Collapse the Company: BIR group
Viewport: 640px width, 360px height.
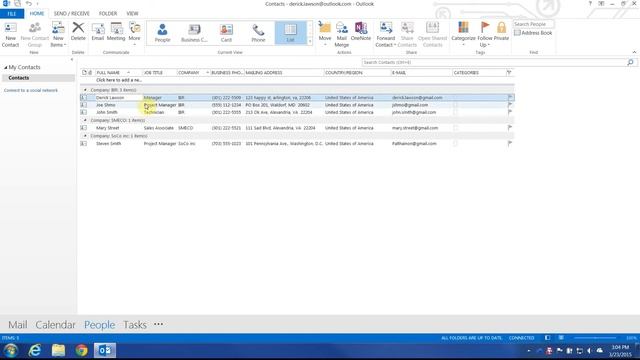click(85, 90)
